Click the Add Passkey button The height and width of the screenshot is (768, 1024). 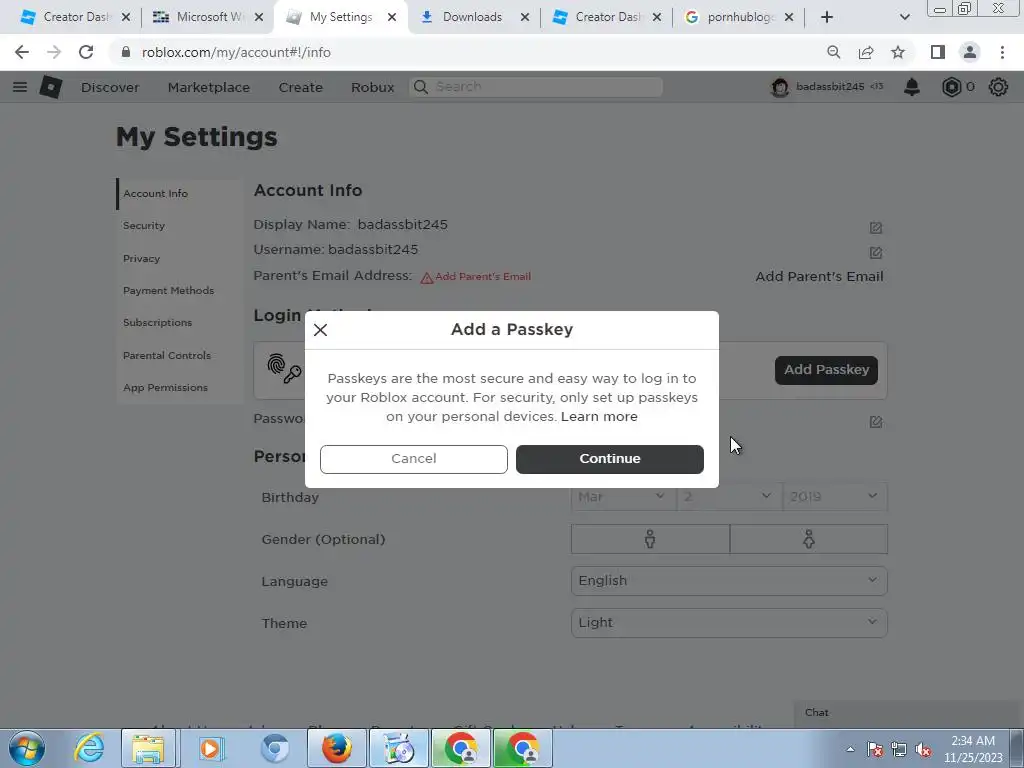(x=826, y=370)
